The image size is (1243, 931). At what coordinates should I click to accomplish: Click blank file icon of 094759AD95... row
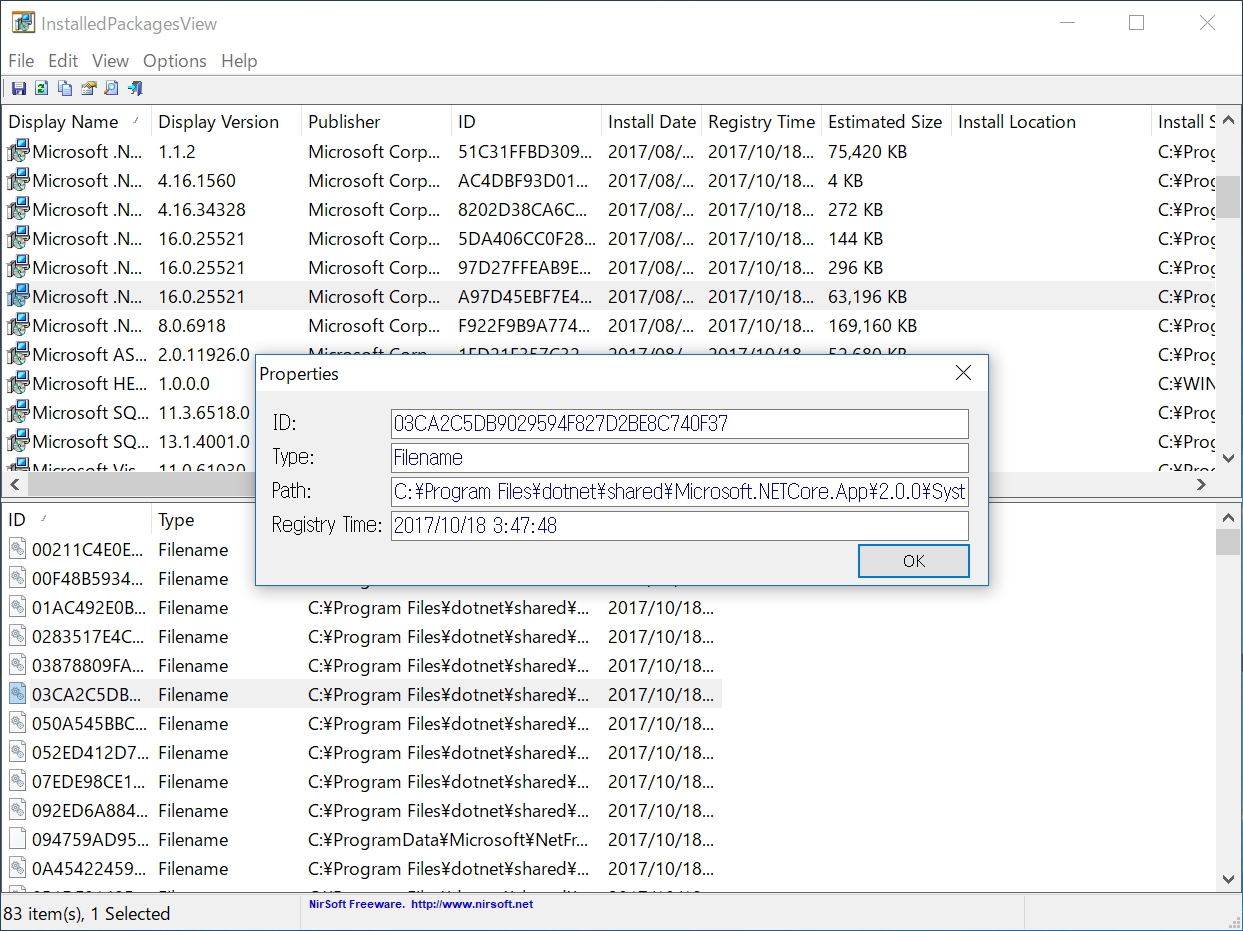tap(18, 839)
